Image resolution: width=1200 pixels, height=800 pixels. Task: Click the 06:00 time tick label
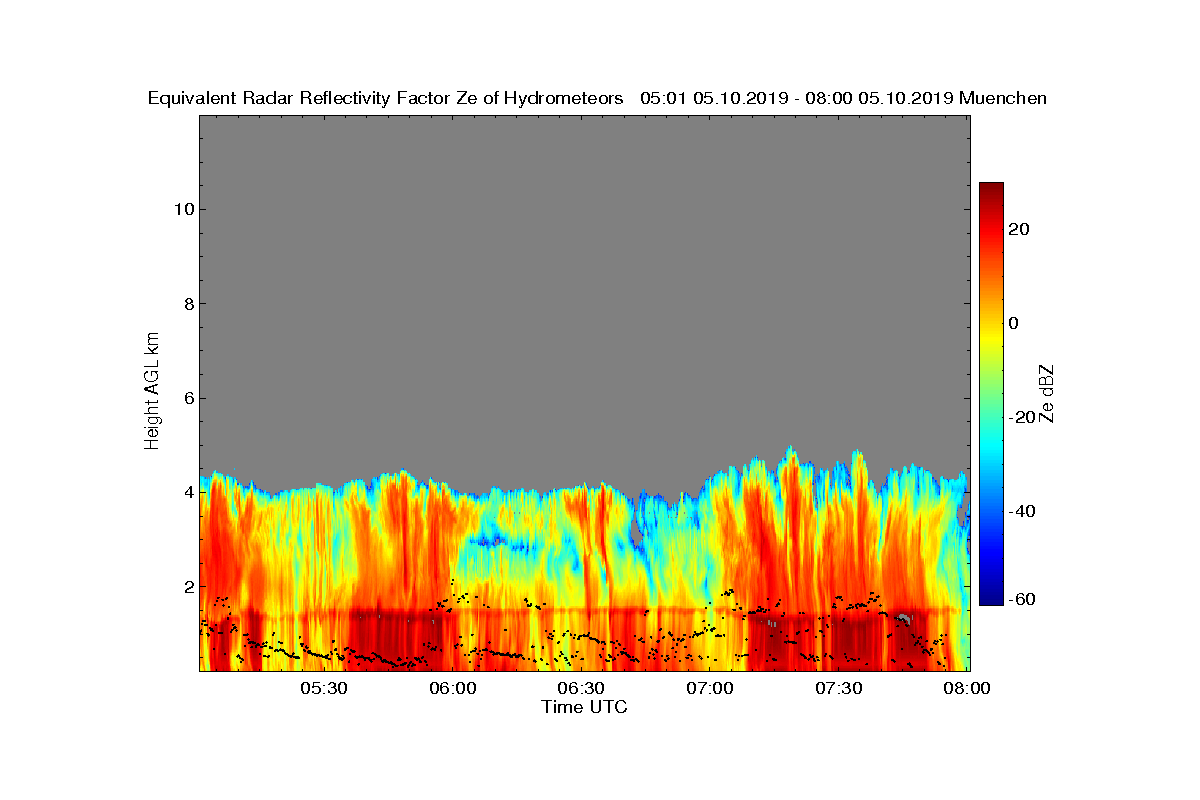(452, 689)
